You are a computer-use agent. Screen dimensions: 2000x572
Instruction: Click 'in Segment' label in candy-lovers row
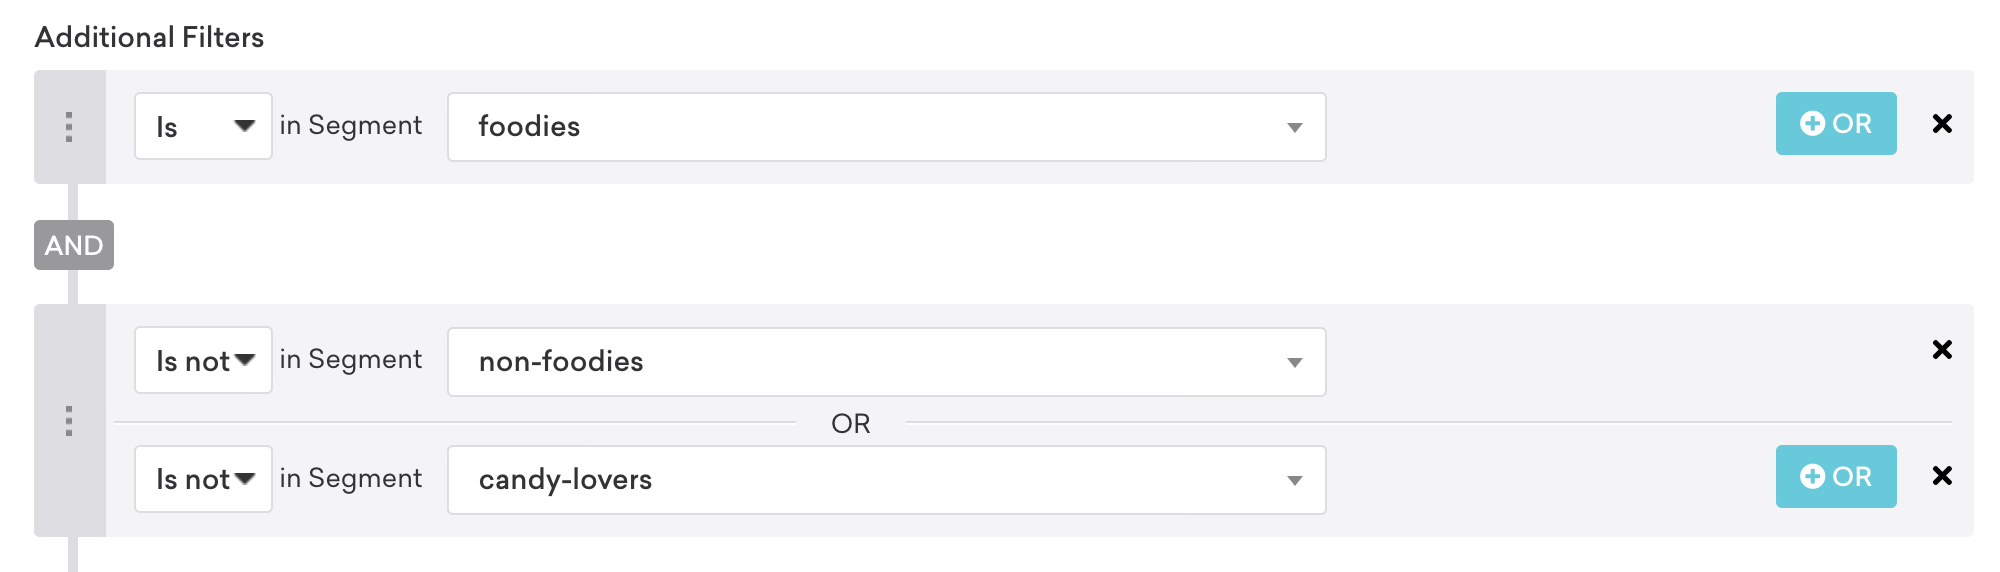(x=350, y=478)
